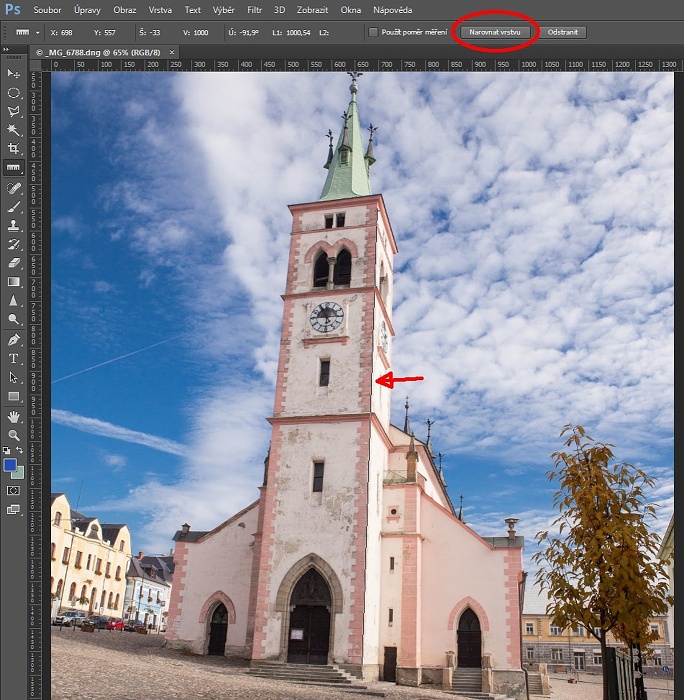Select the Type tool
Screen dimensions: 684x700
point(14,358)
